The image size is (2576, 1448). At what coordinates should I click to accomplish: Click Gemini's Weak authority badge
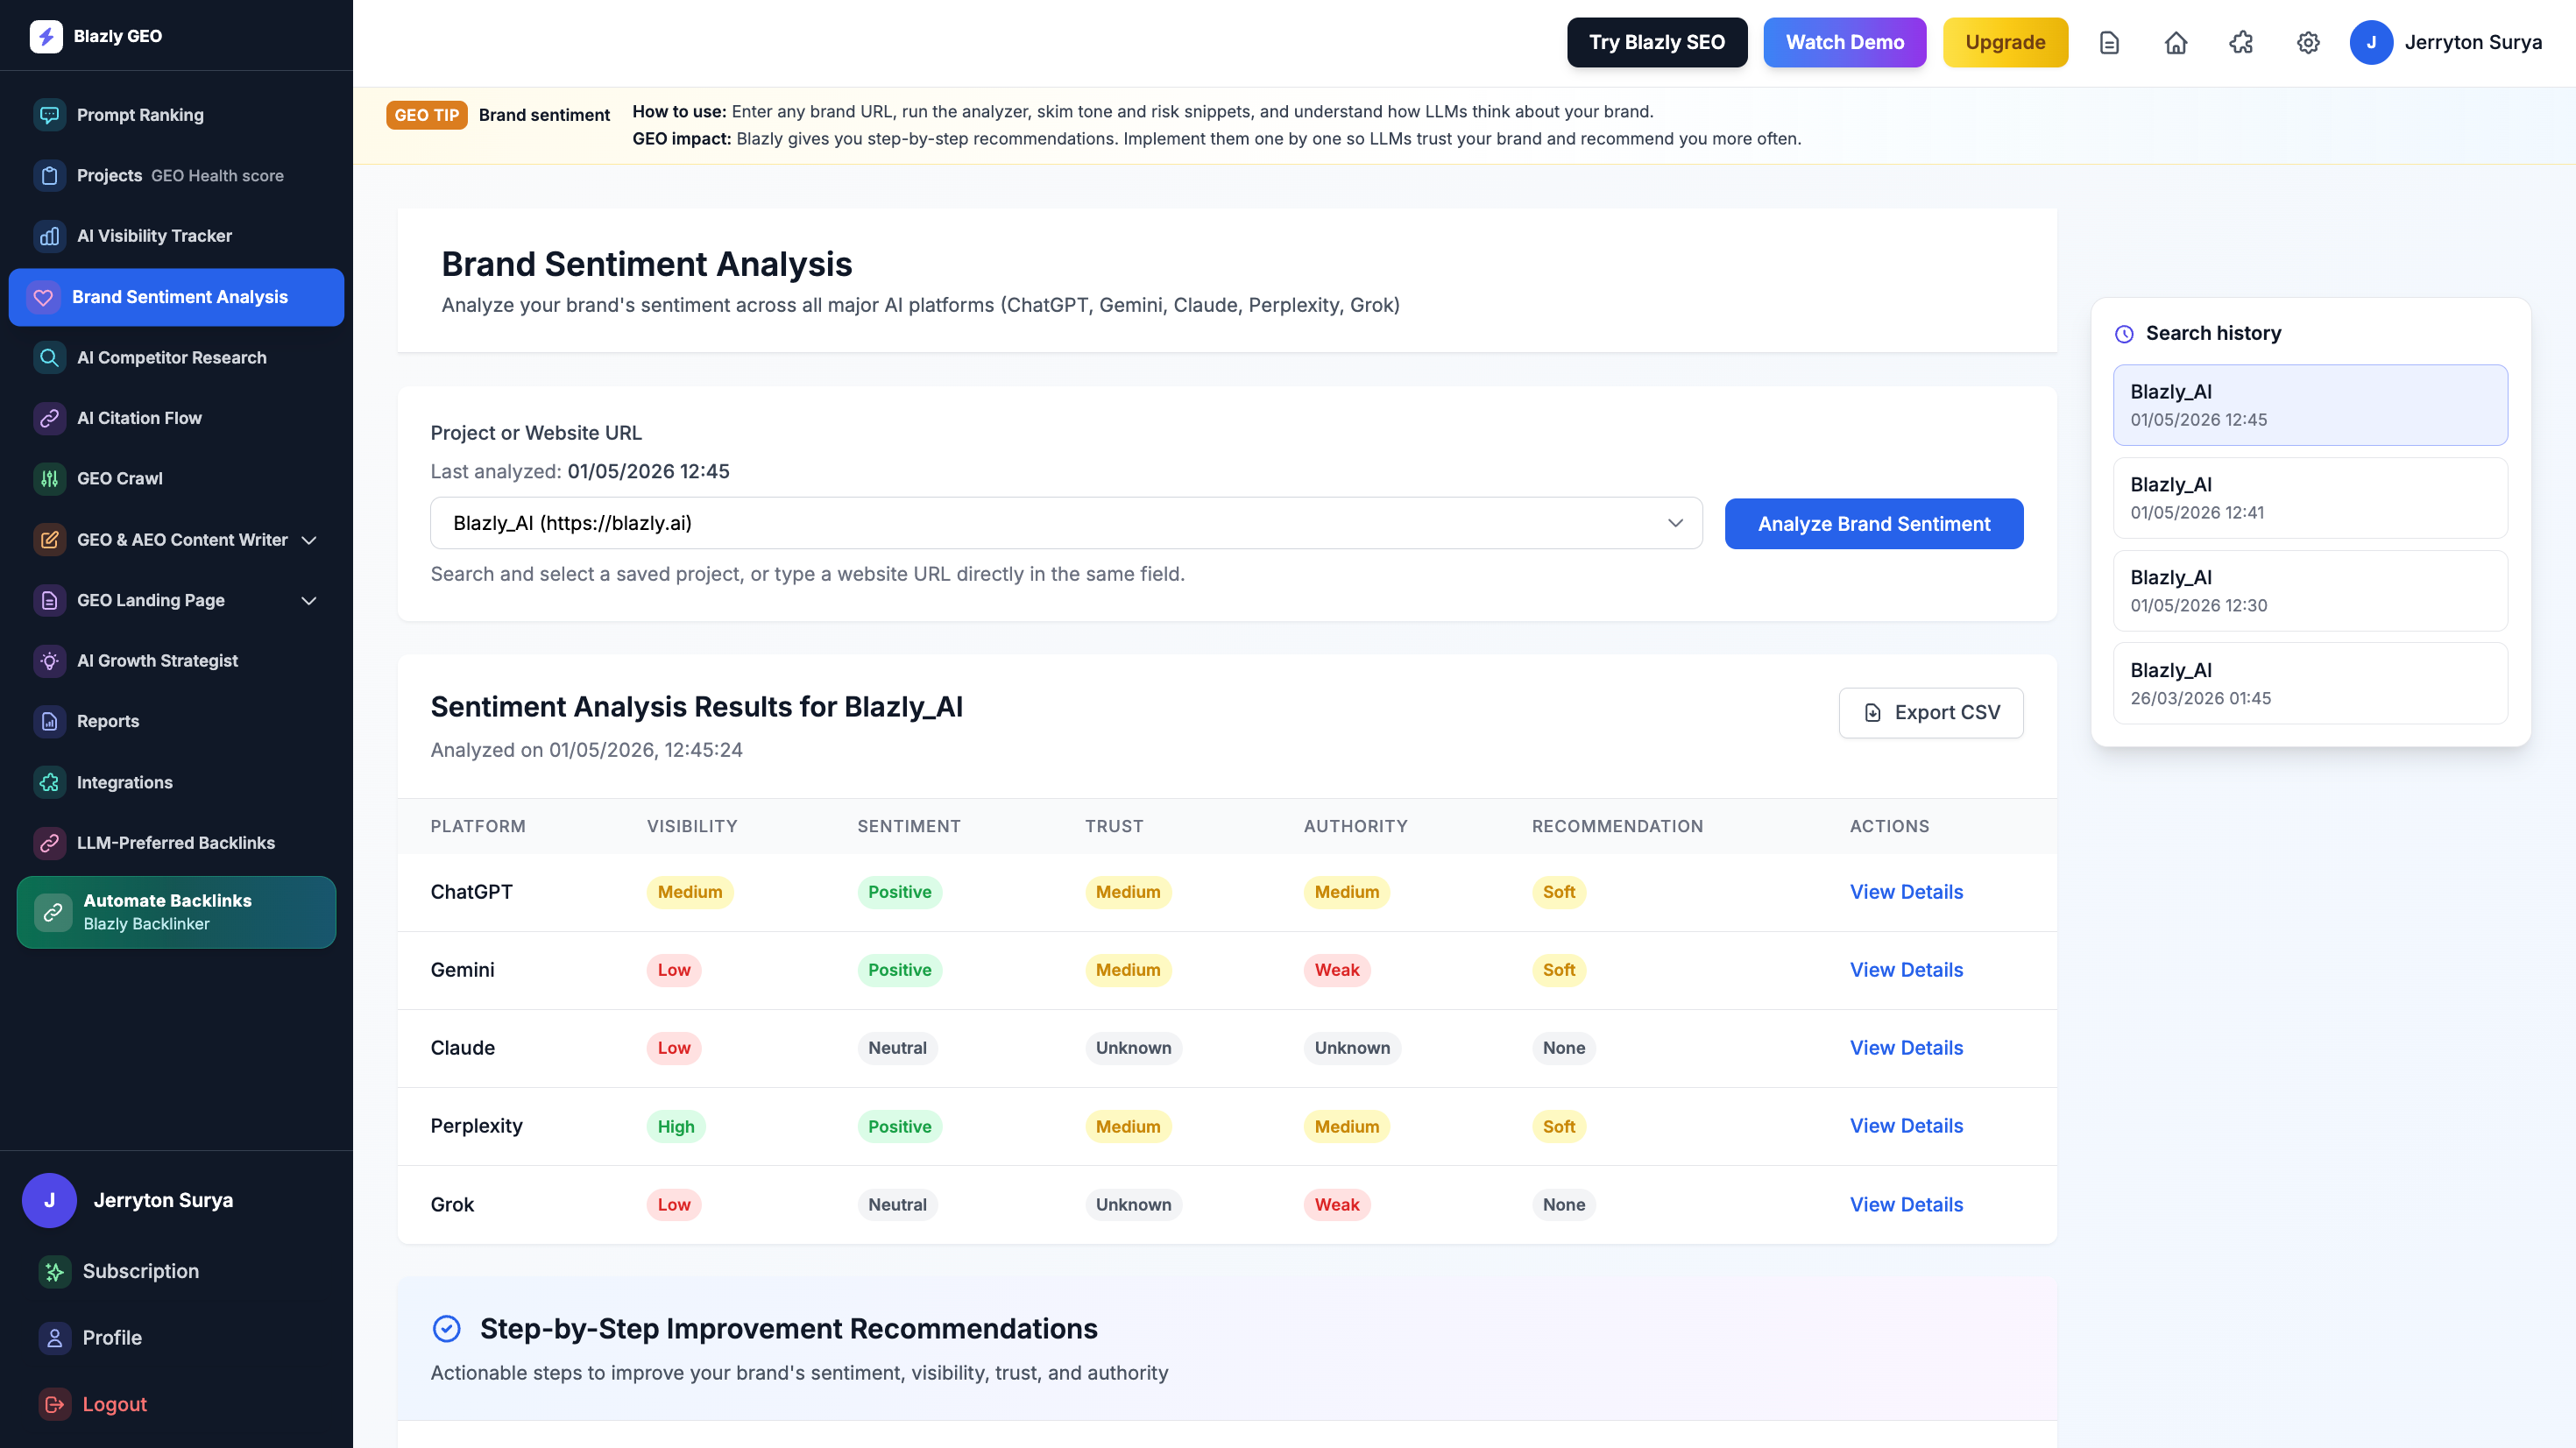(1337, 970)
